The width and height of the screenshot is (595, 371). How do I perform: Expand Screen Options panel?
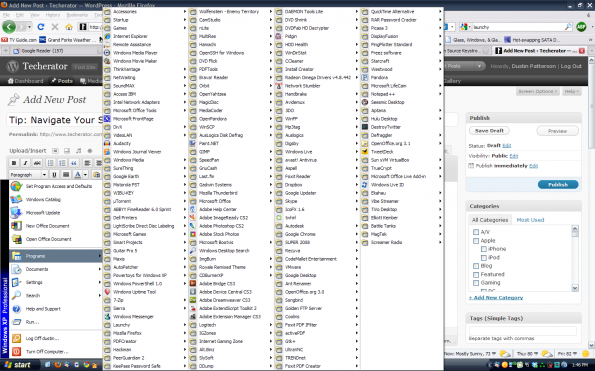point(538,91)
